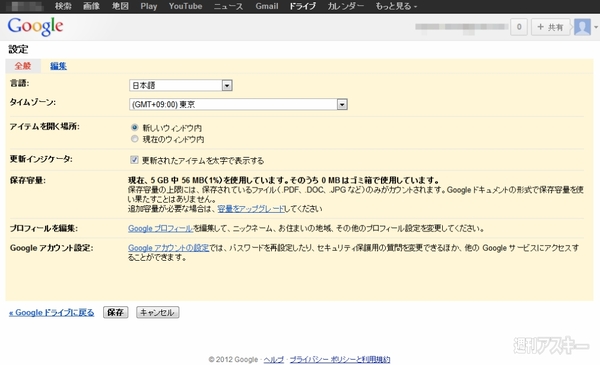Open the 言語 dropdown showing 日本語
Image resolution: width=600 pixels, height=365 pixels.
[181, 85]
